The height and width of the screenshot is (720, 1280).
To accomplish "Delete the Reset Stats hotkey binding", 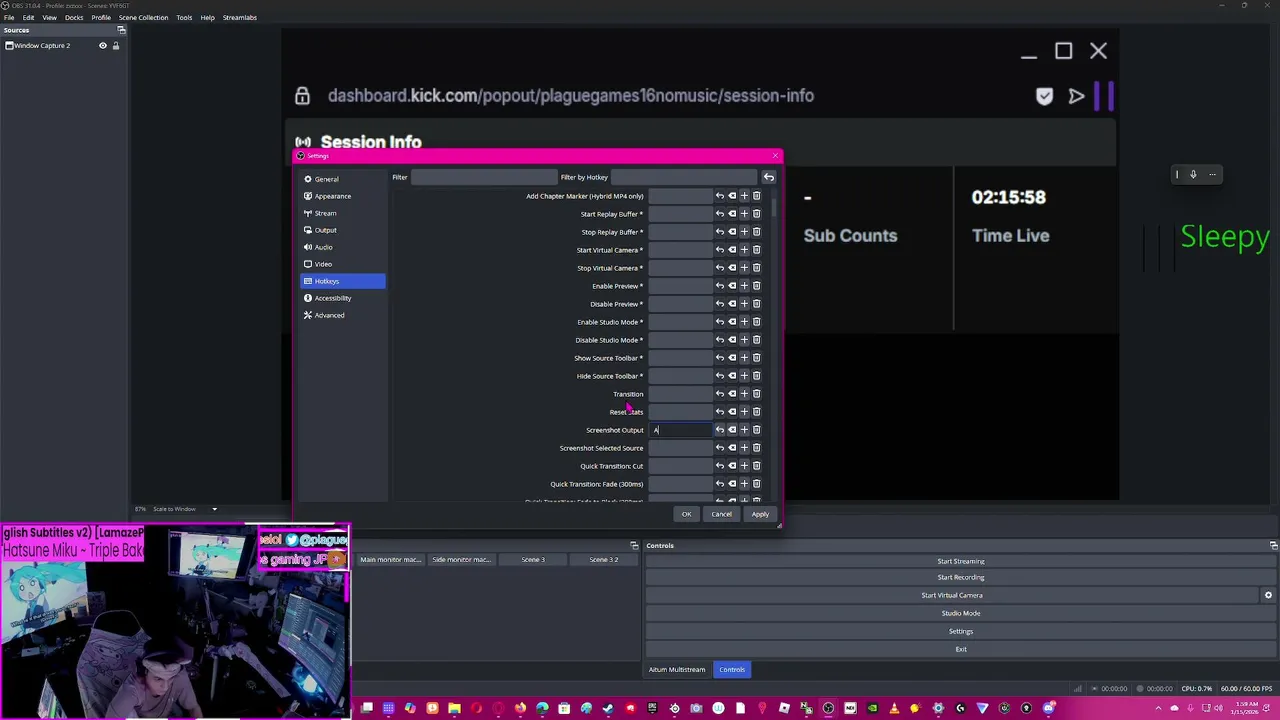I will pos(756,412).
